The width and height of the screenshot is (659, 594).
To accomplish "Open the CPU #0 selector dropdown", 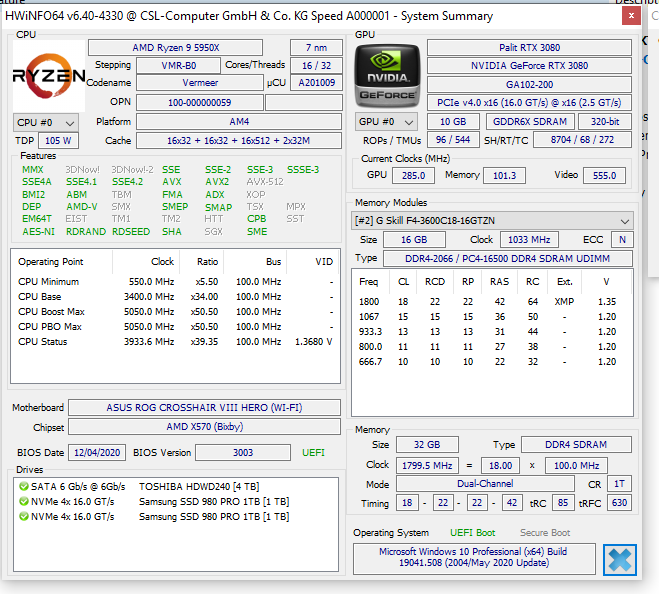I will click(x=45, y=122).
